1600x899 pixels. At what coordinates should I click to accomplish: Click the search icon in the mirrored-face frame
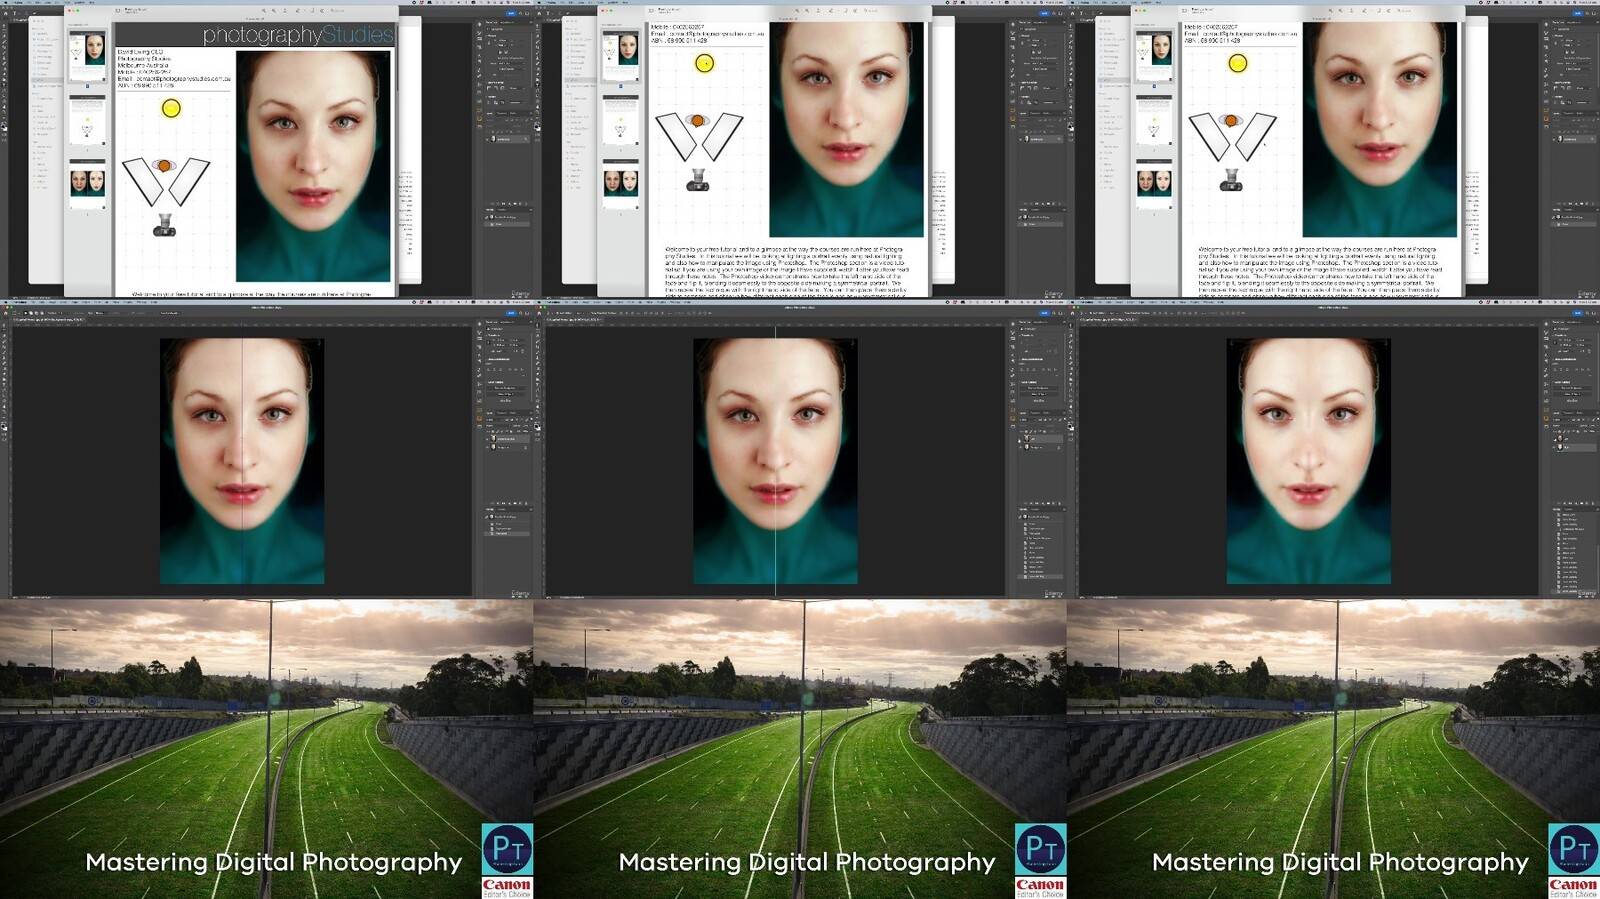1587,313
